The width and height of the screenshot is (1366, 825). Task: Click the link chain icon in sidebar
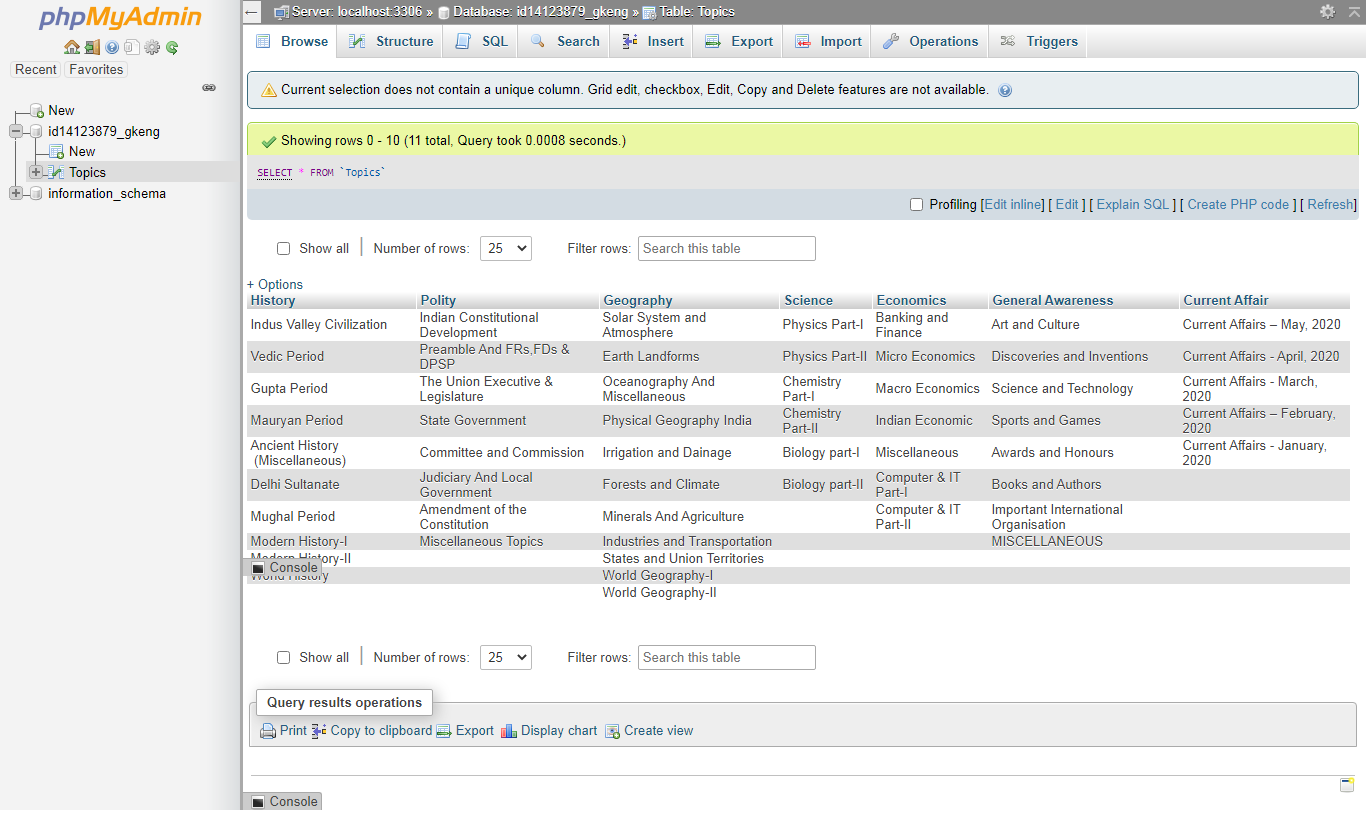[209, 88]
